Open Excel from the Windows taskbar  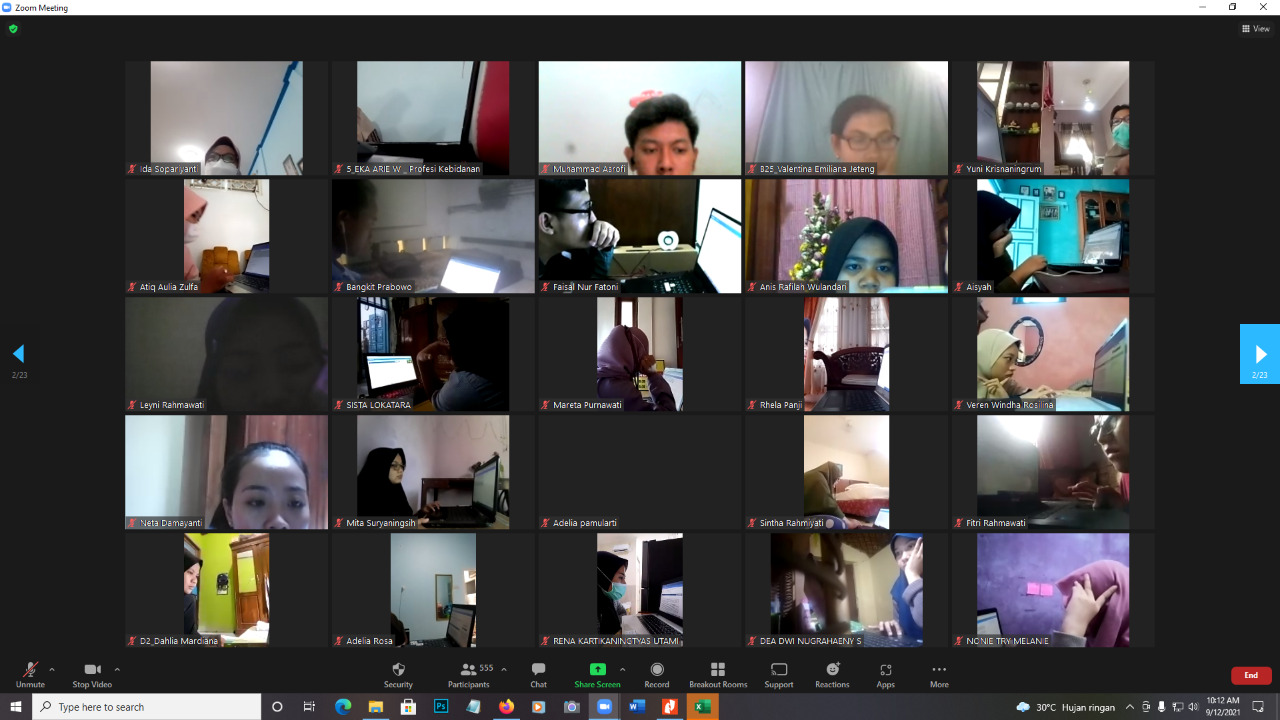tap(702, 707)
